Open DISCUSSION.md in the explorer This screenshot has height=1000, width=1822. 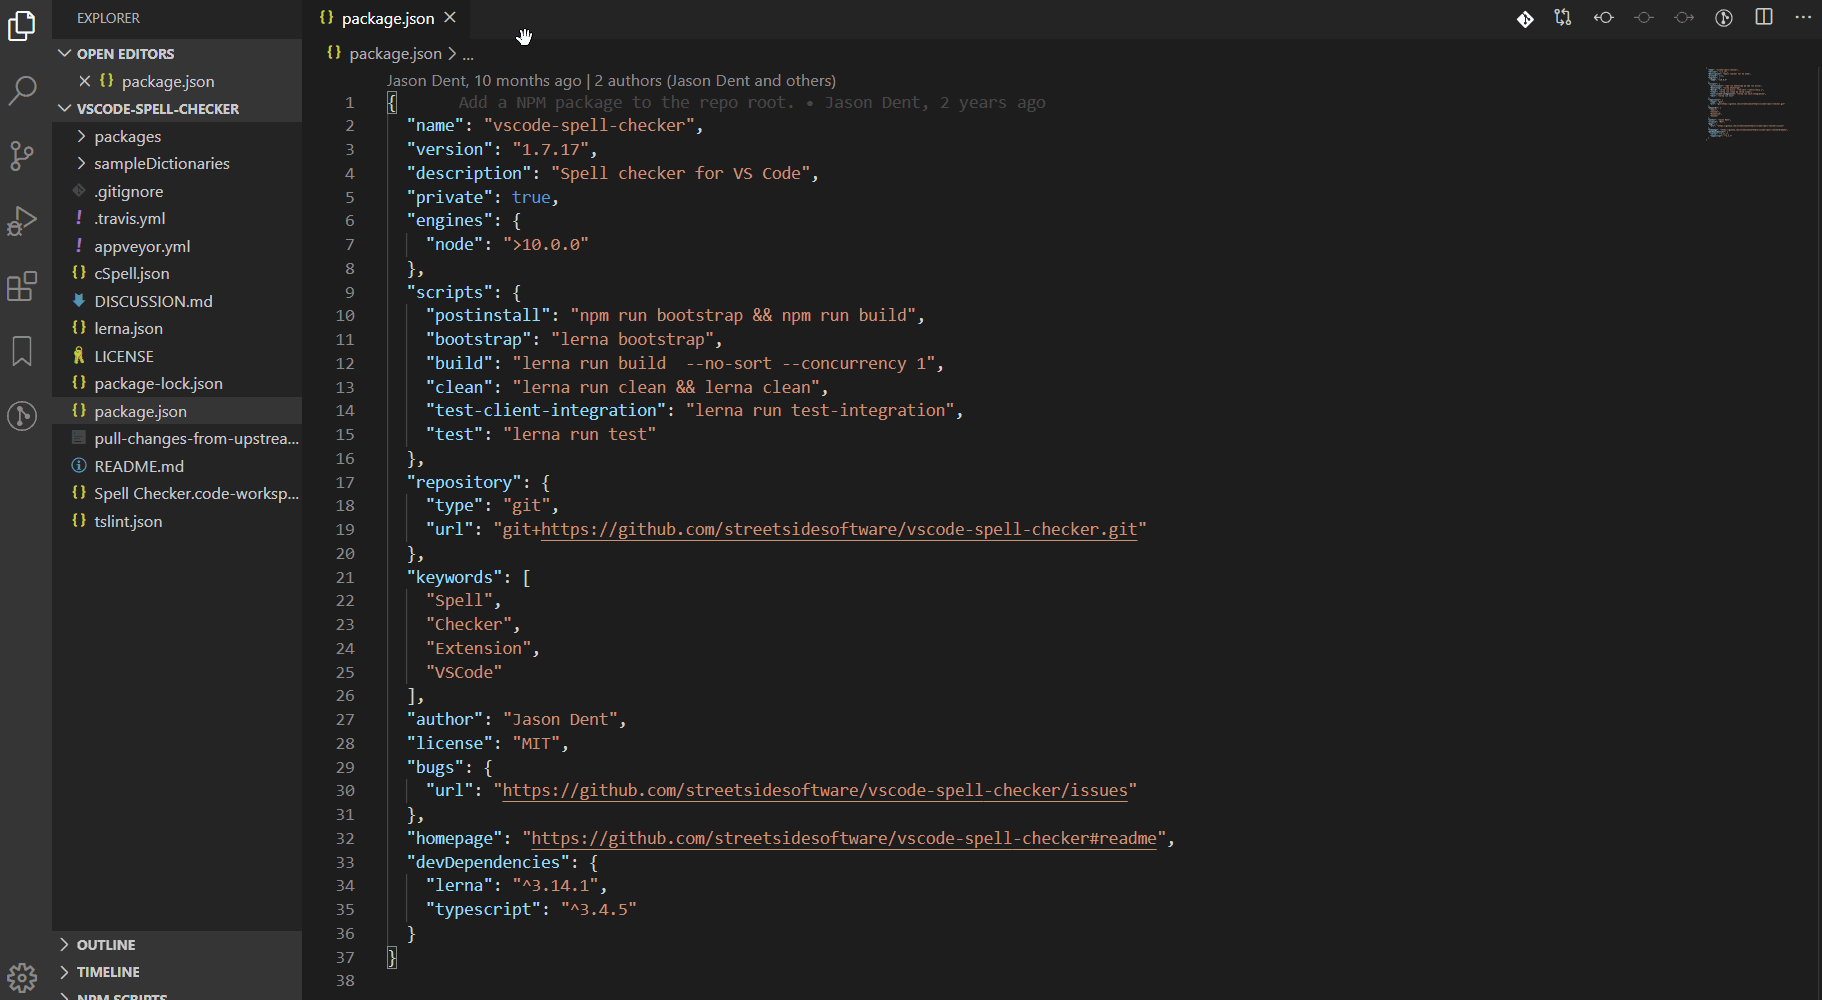[x=177, y=301]
